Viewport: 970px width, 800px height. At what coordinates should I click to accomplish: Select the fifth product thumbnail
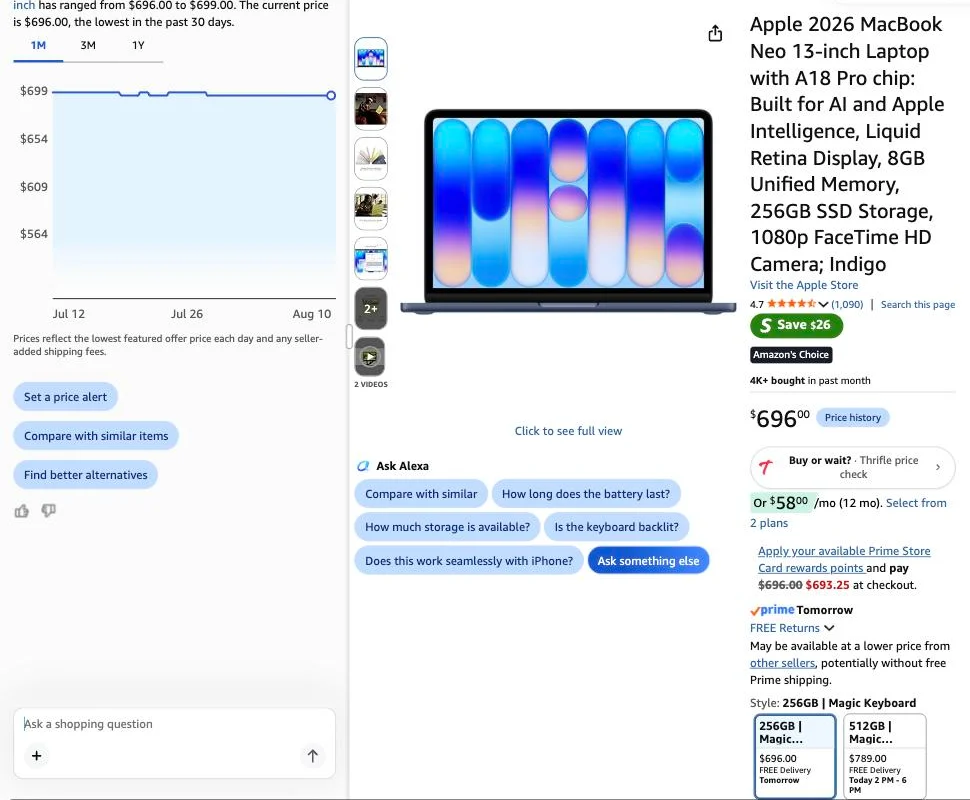[x=371, y=259]
